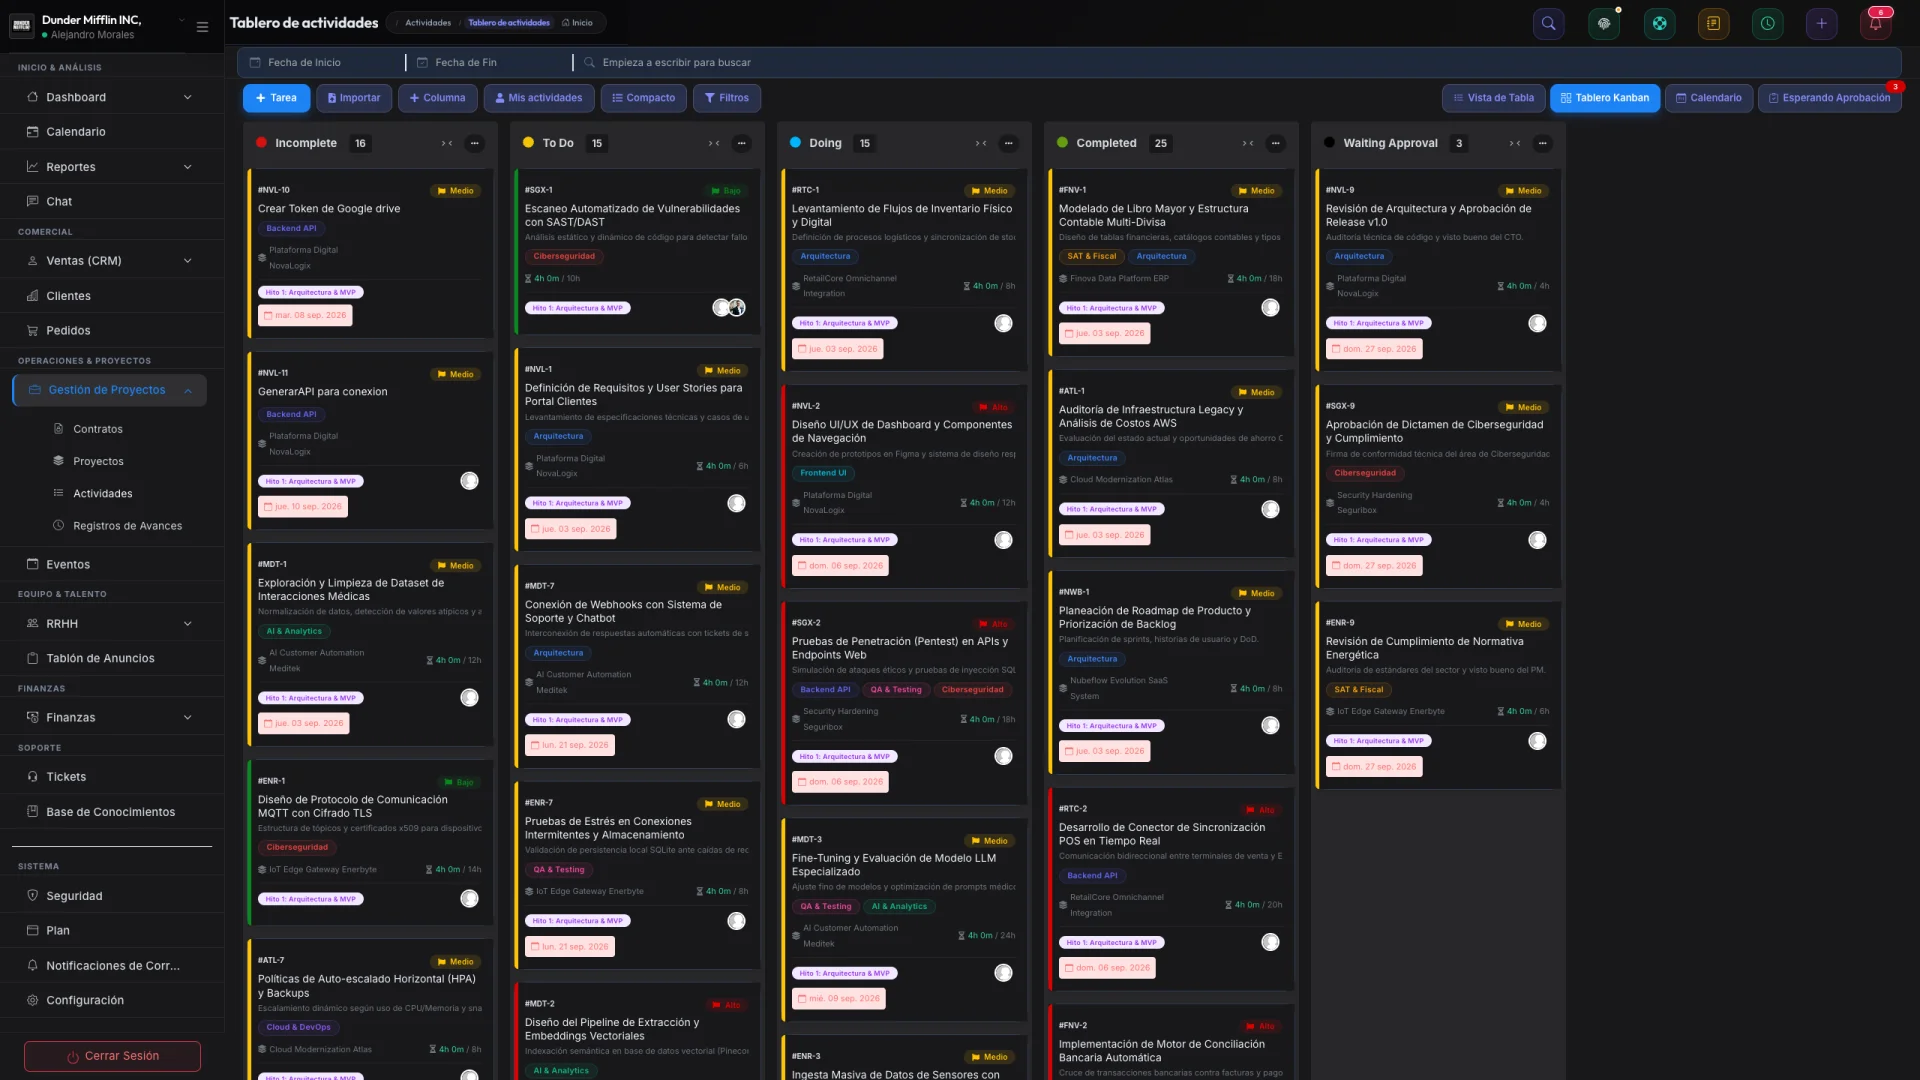Collapse the Doing column with arrows icon

click(981, 143)
